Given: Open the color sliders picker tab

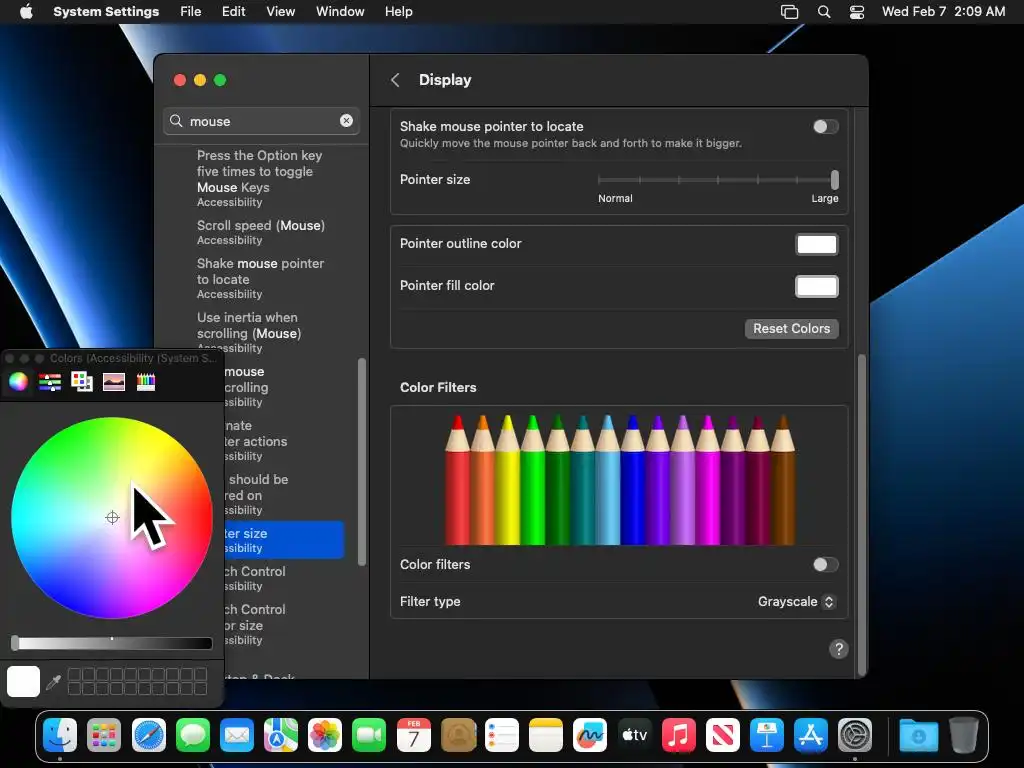Looking at the screenshot, I should 50,381.
